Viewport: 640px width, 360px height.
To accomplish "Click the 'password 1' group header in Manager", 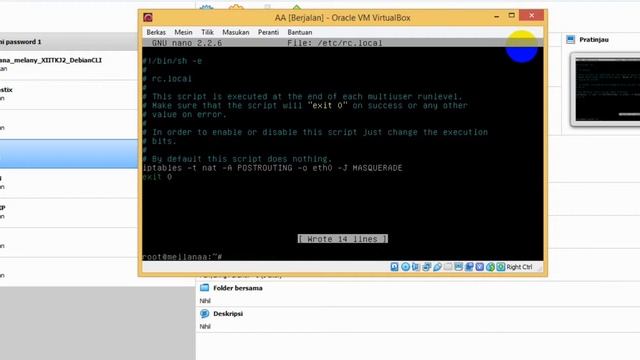I will tap(69, 42).
